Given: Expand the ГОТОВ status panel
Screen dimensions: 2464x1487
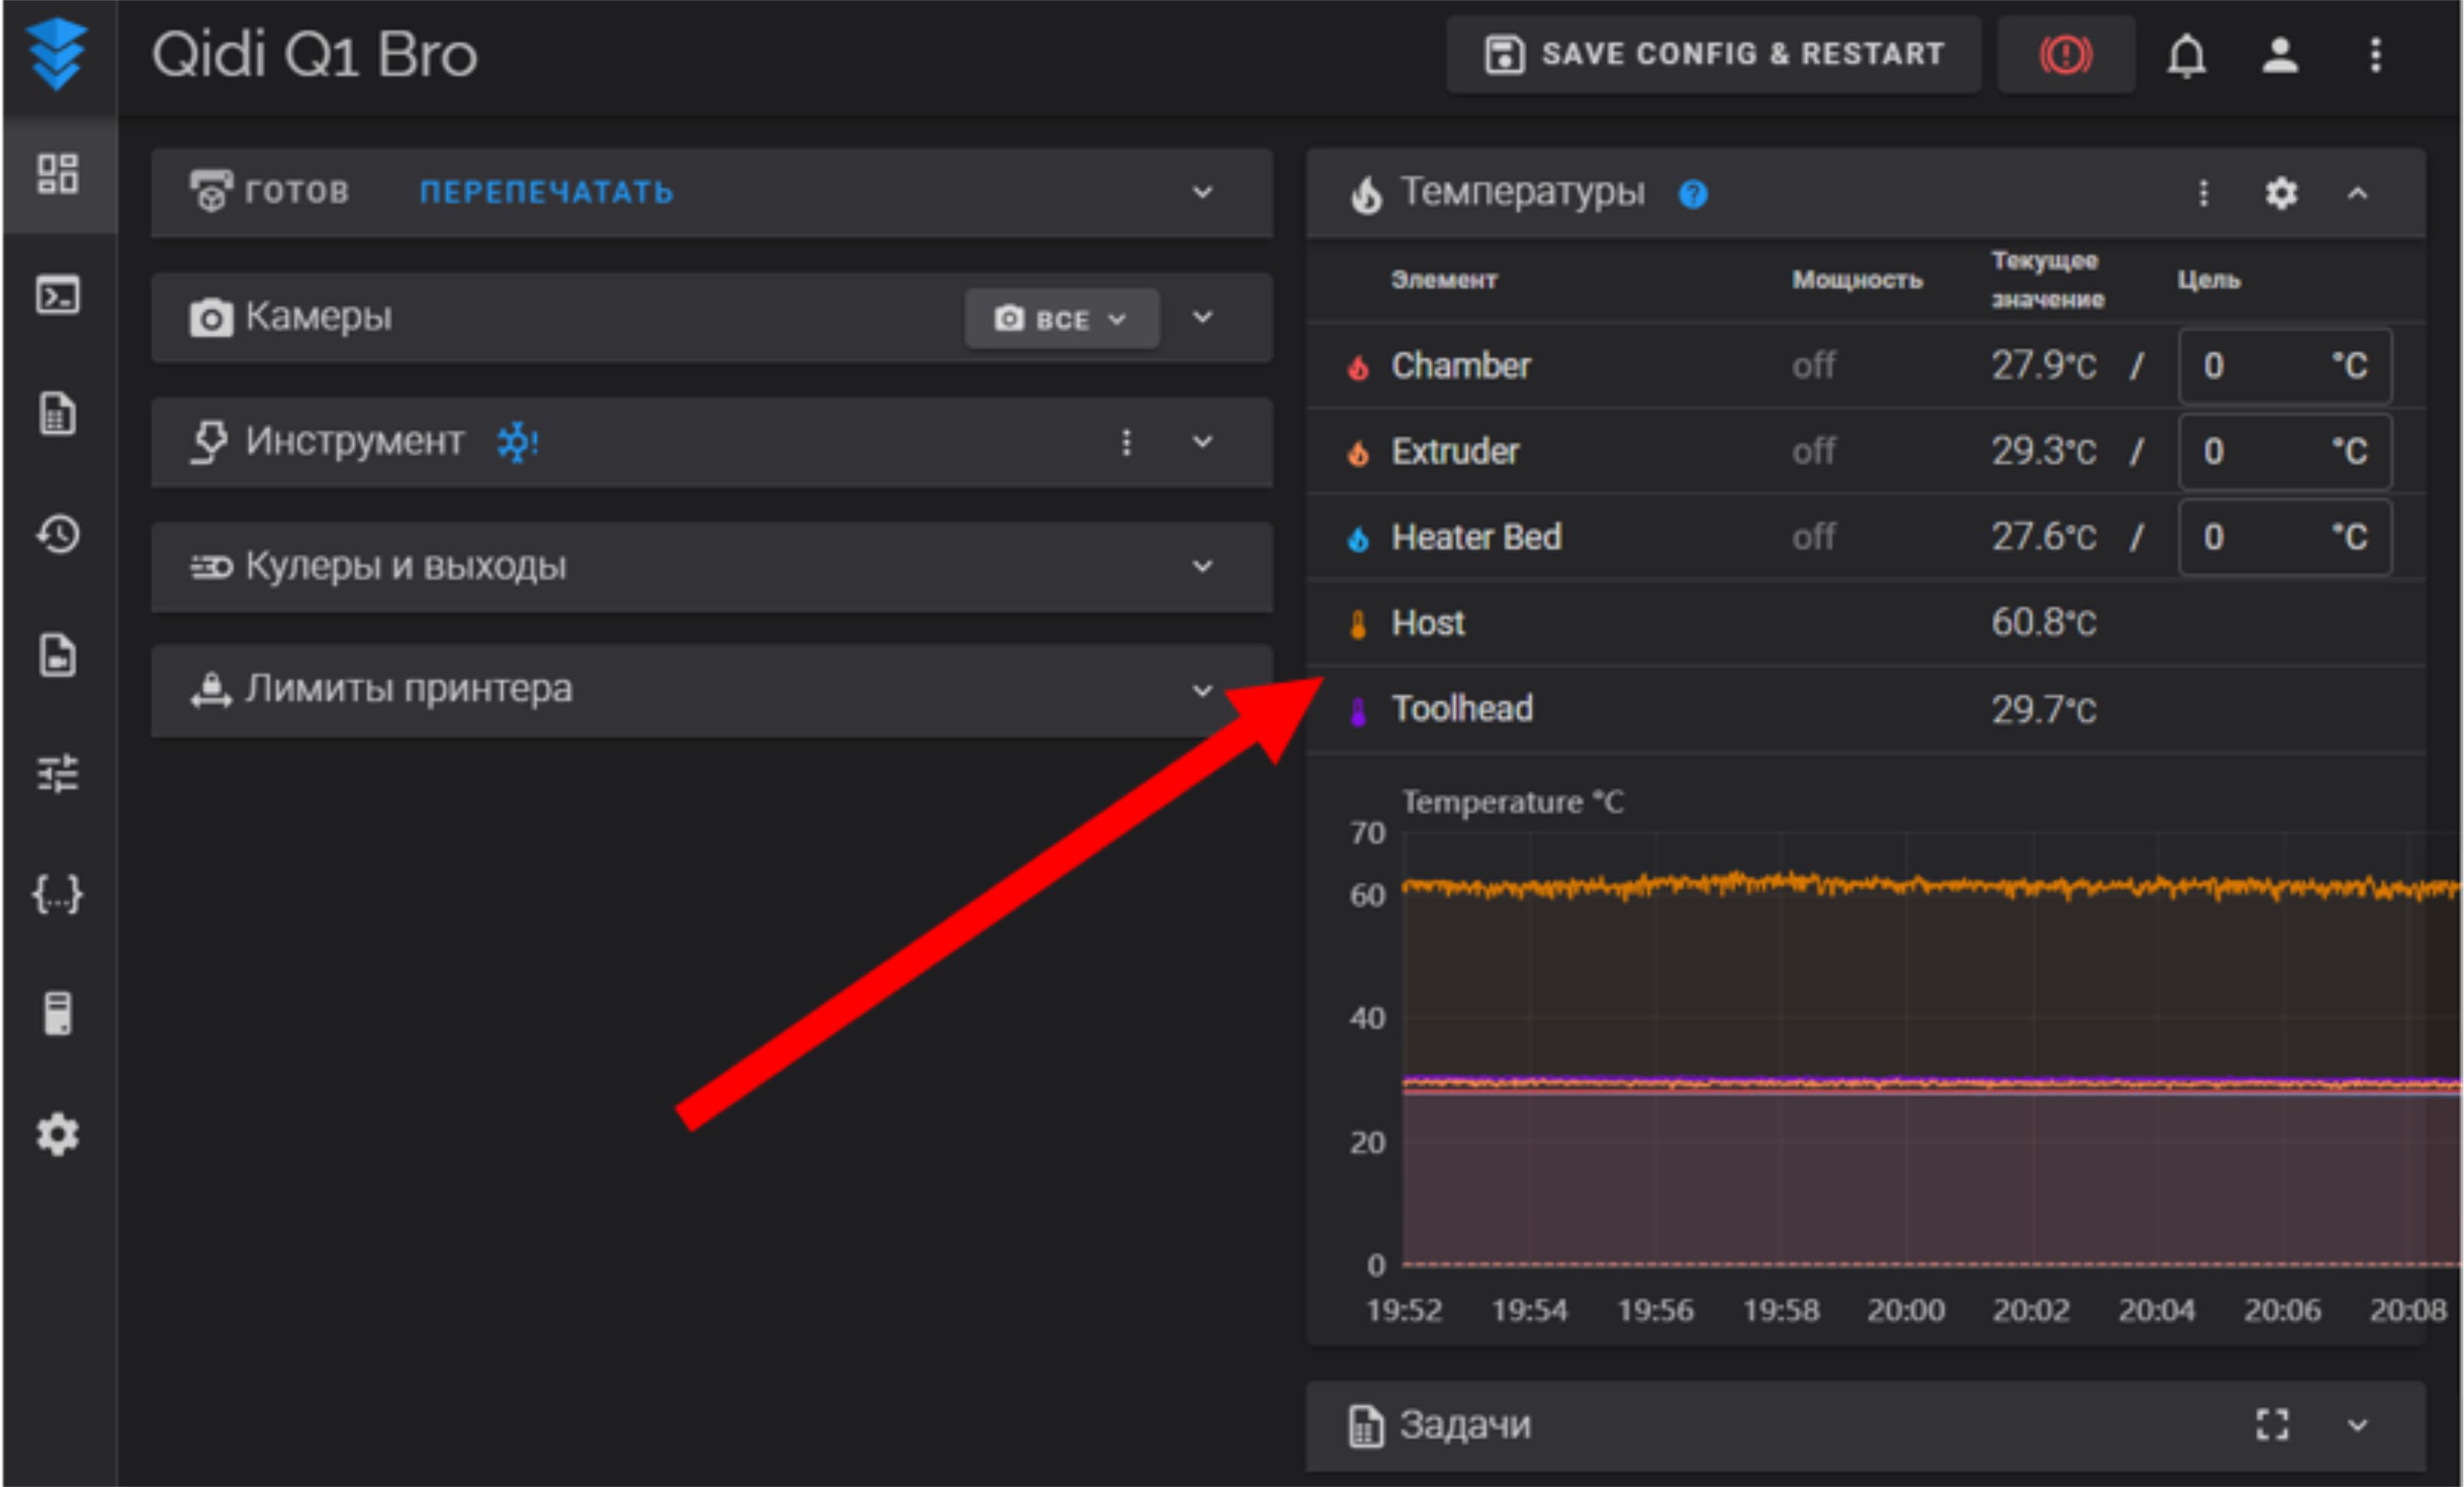Looking at the screenshot, I should point(1202,192).
